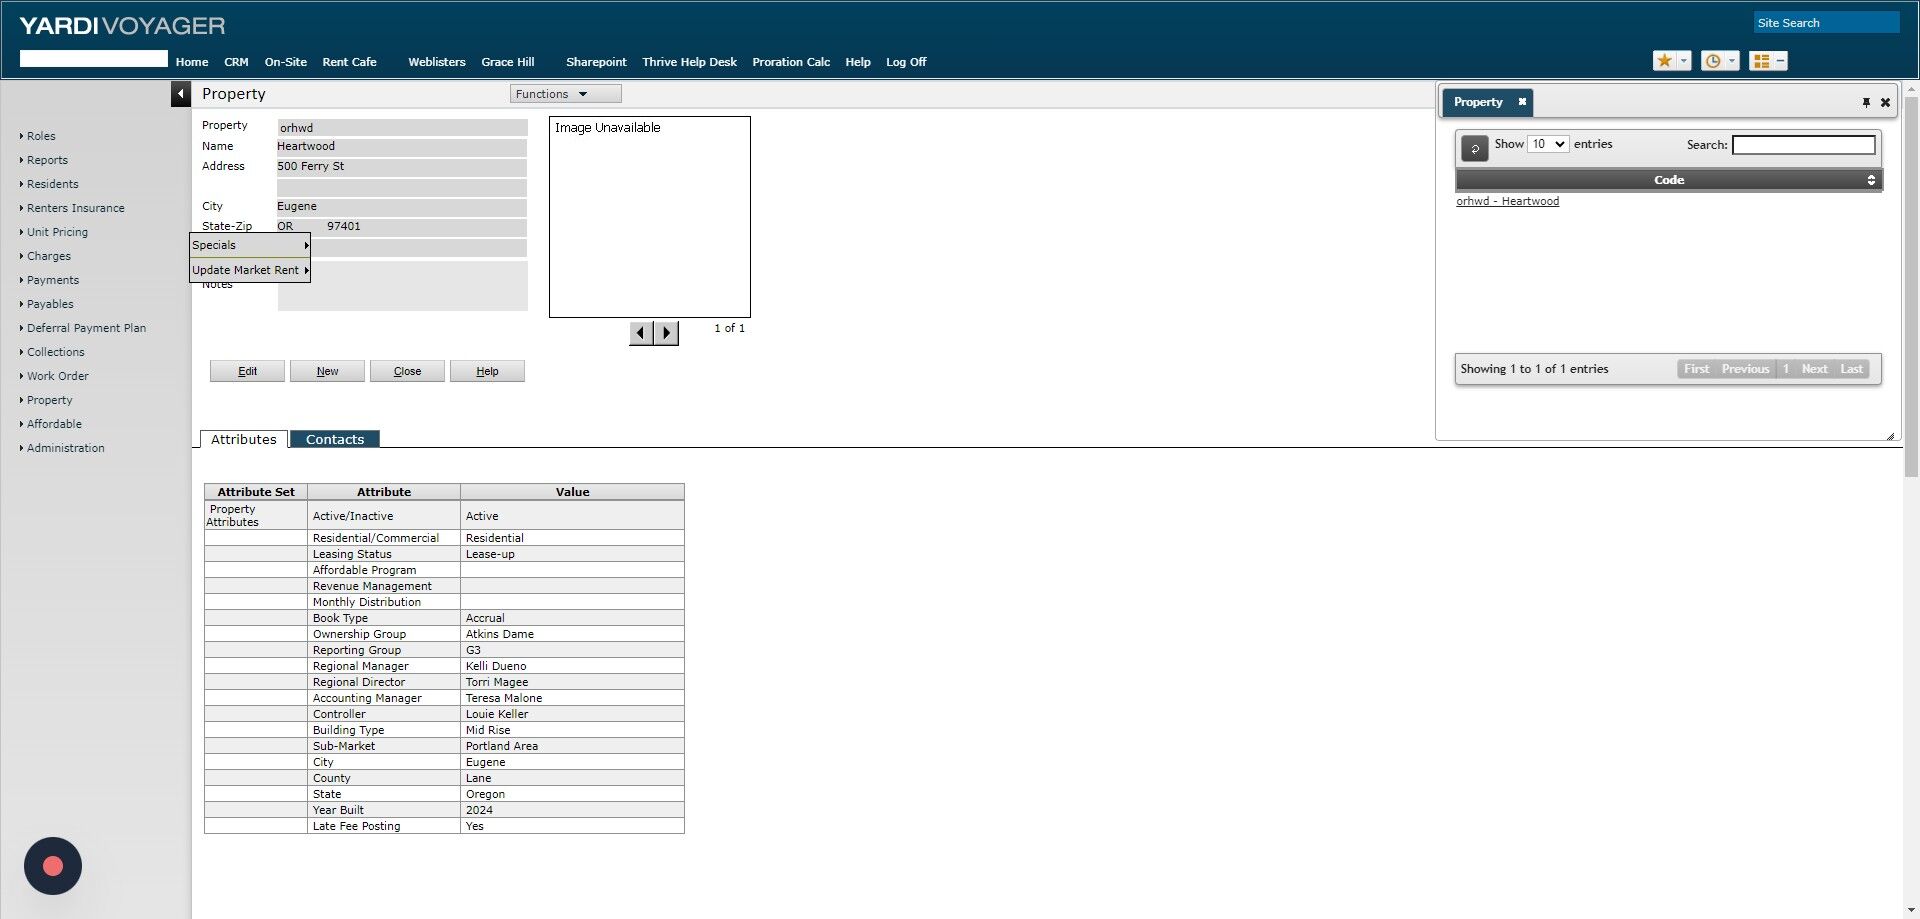Open the dashboard layout icon
The height and width of the screenshot is (919, 1920).
pos(1761,60)
